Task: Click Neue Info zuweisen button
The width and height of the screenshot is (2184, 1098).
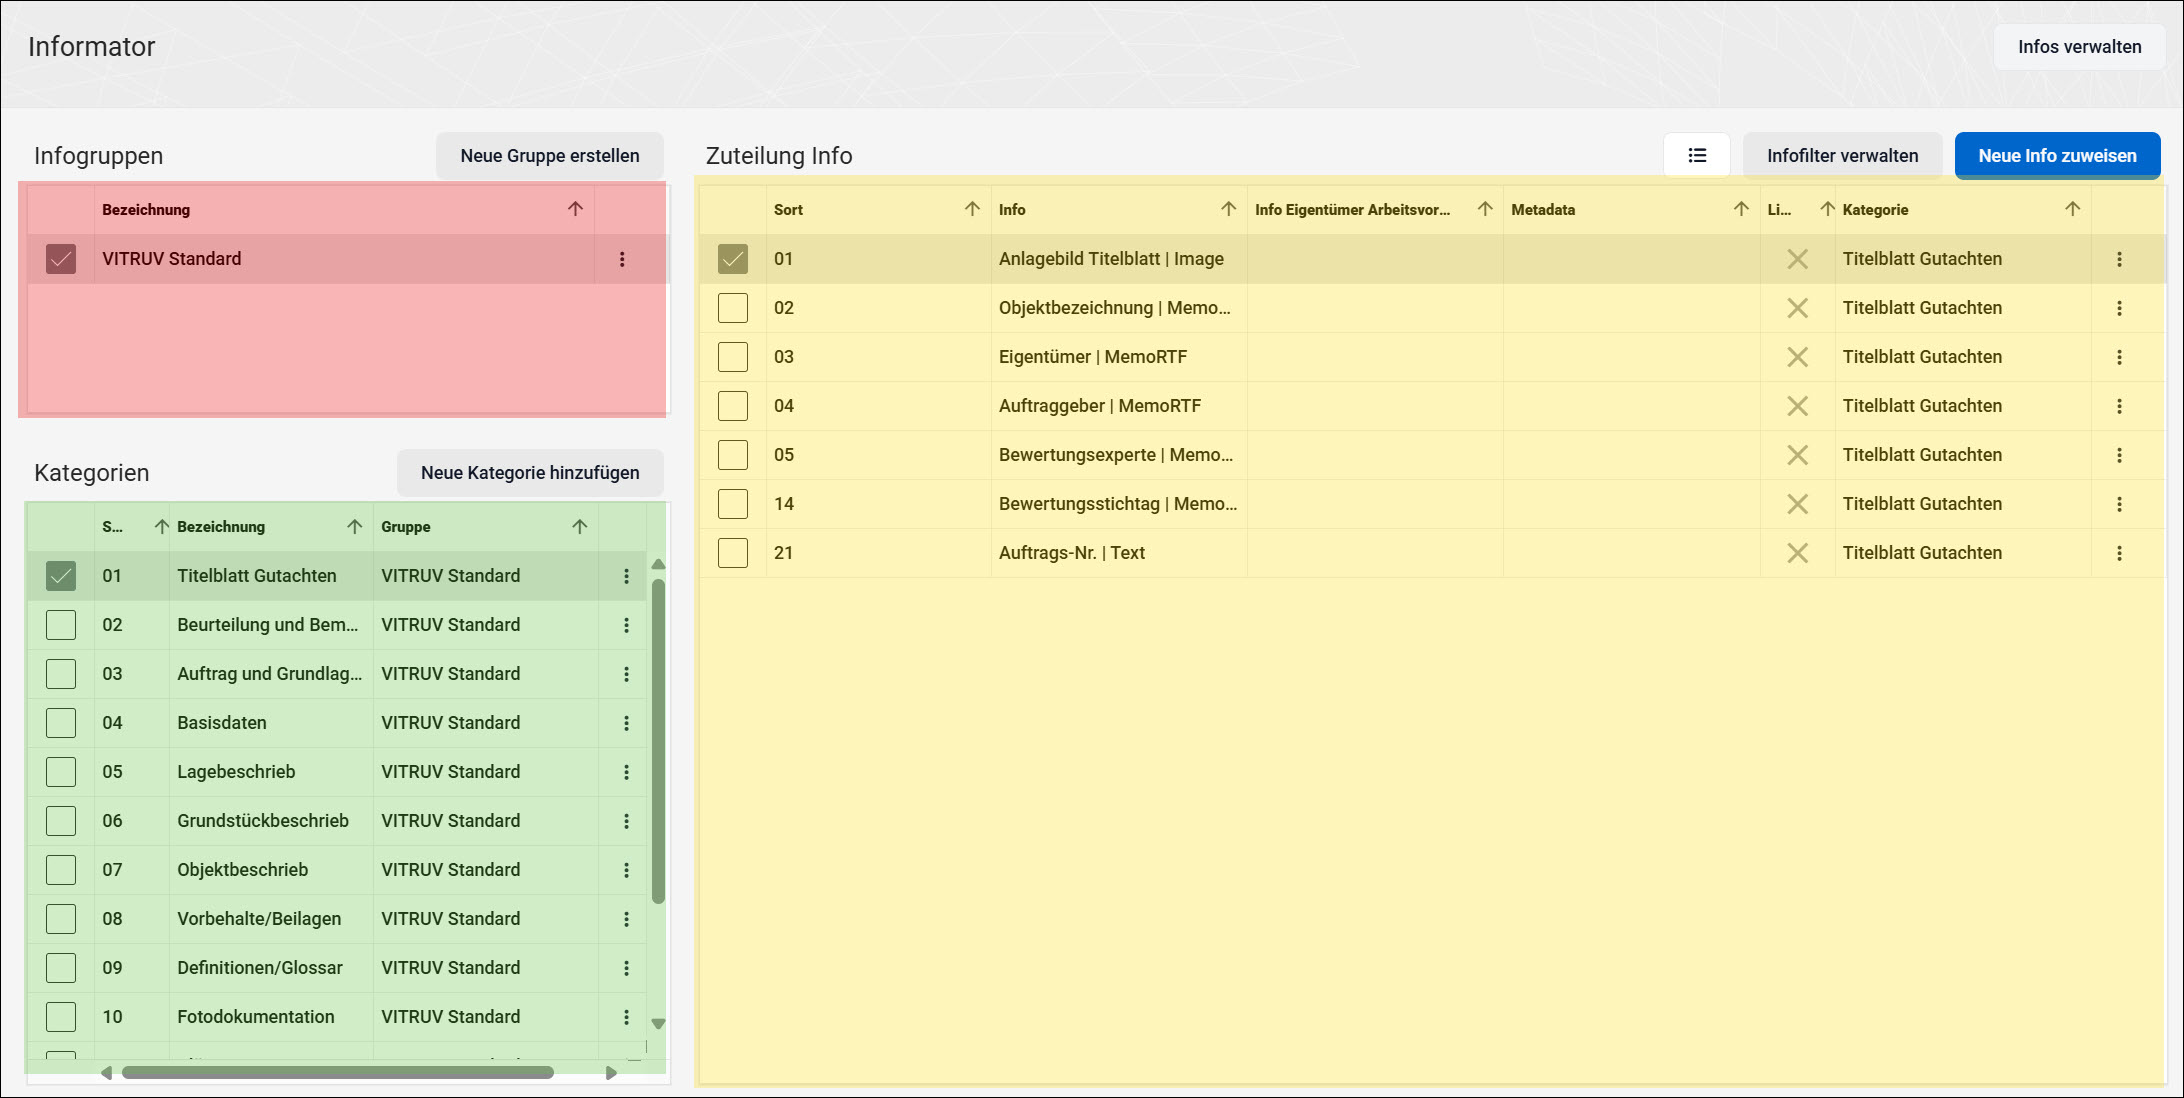Action: [2057, 156]
